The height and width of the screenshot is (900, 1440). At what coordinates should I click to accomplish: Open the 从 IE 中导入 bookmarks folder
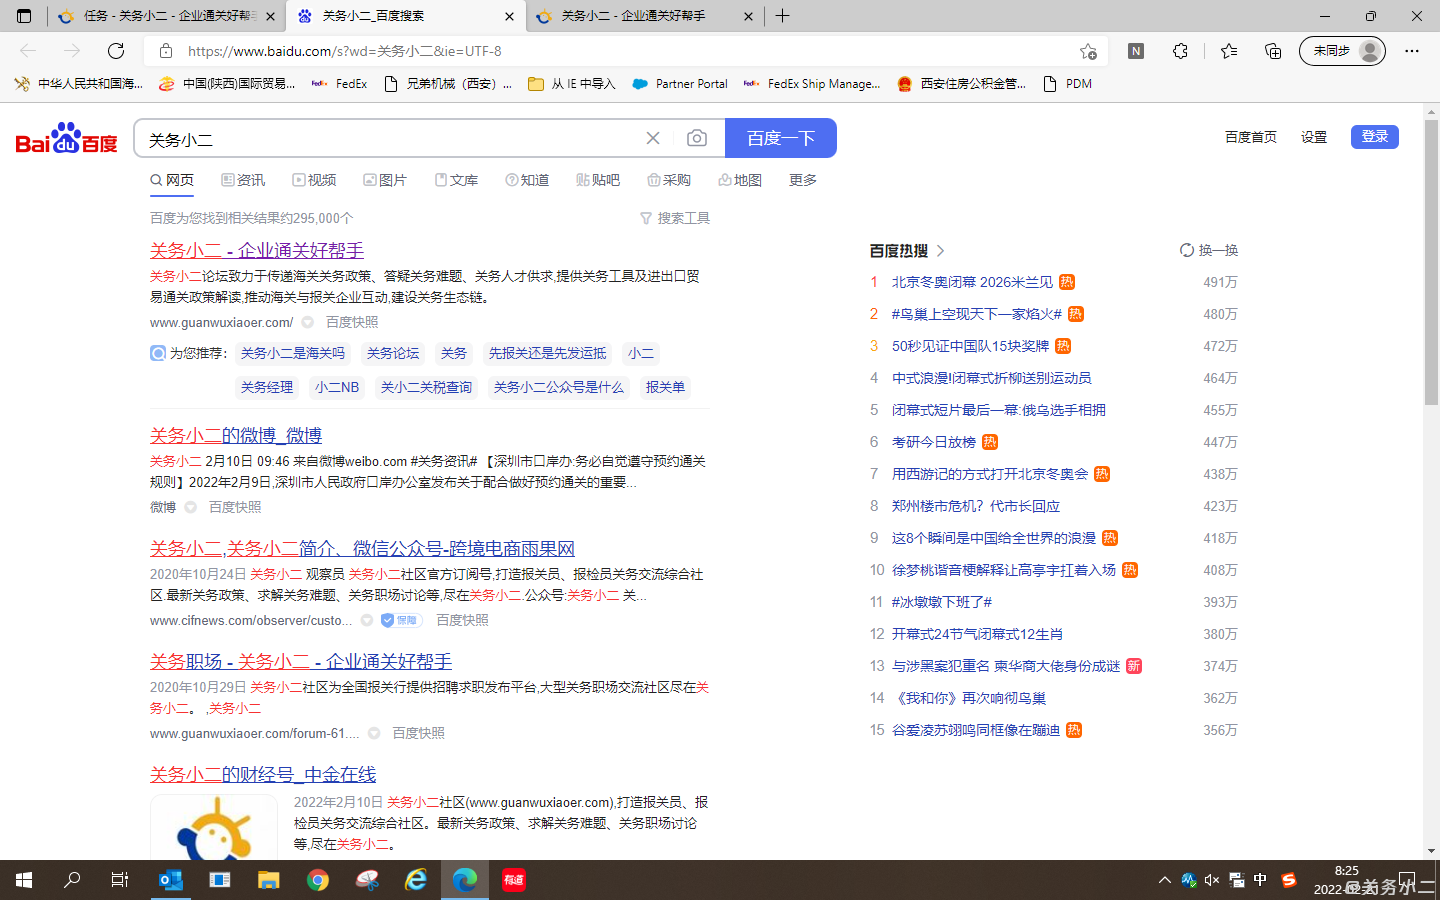(x=572, y=84)
